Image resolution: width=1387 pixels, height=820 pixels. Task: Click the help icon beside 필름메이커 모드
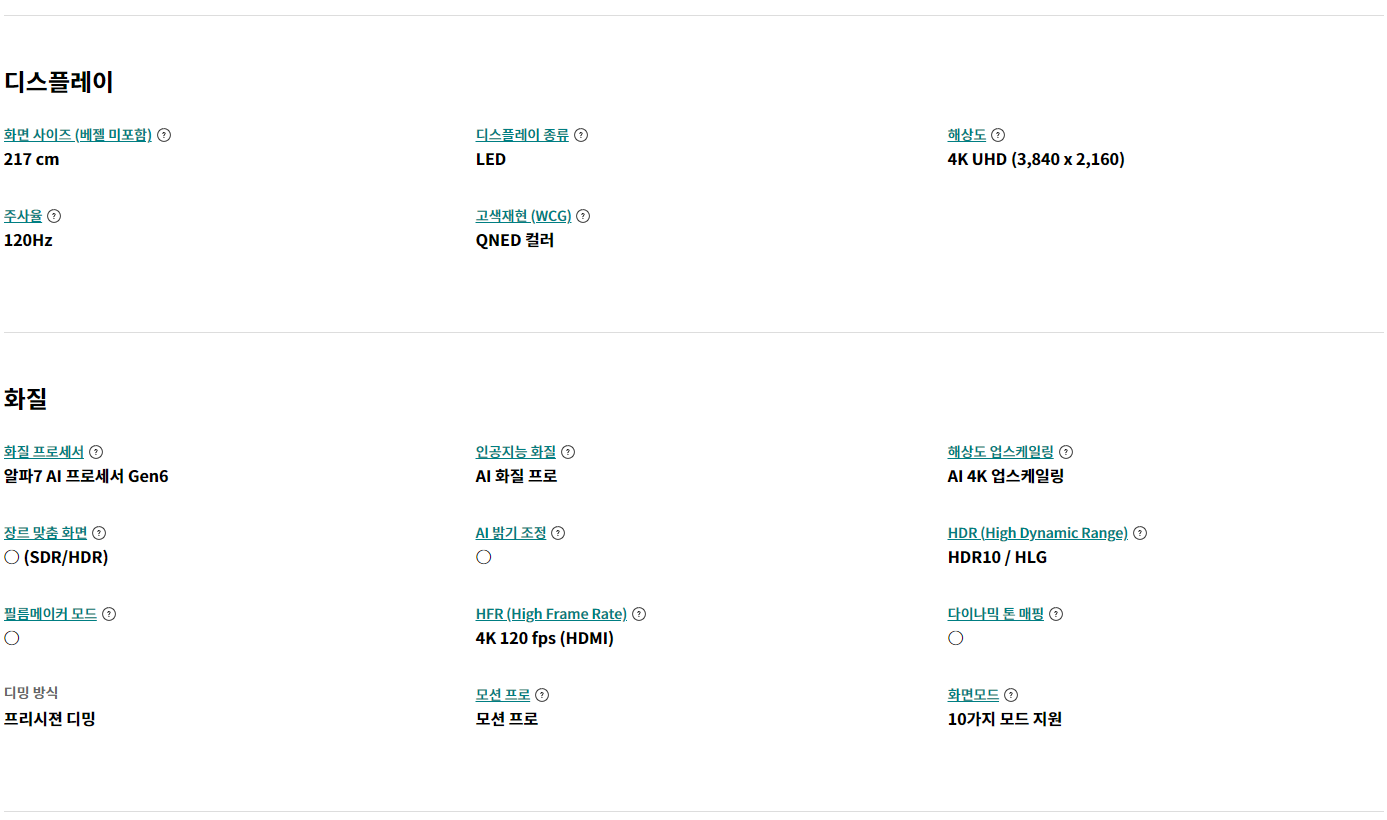click(109, 614)
